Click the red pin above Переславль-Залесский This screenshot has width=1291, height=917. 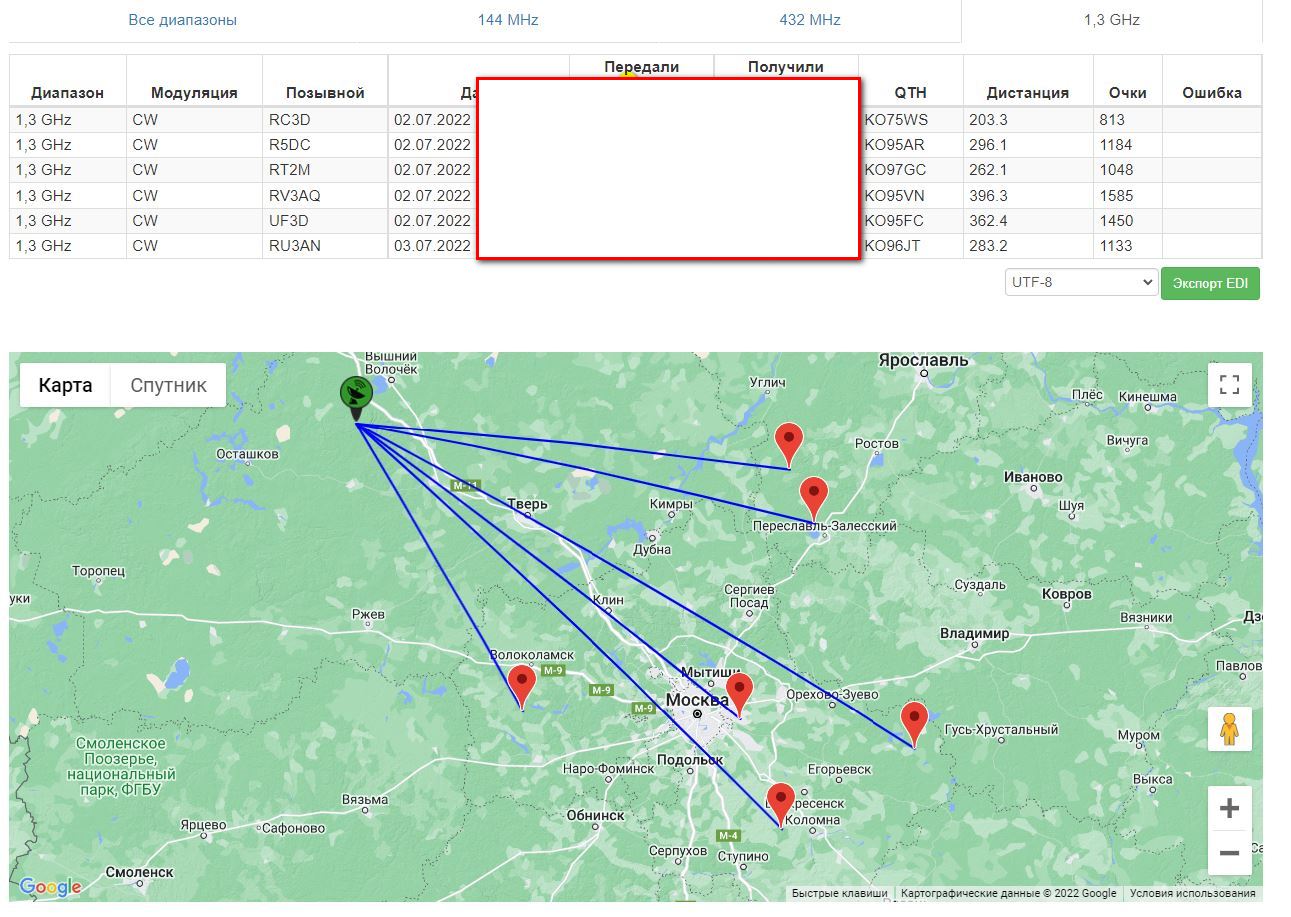coord(814,495)
